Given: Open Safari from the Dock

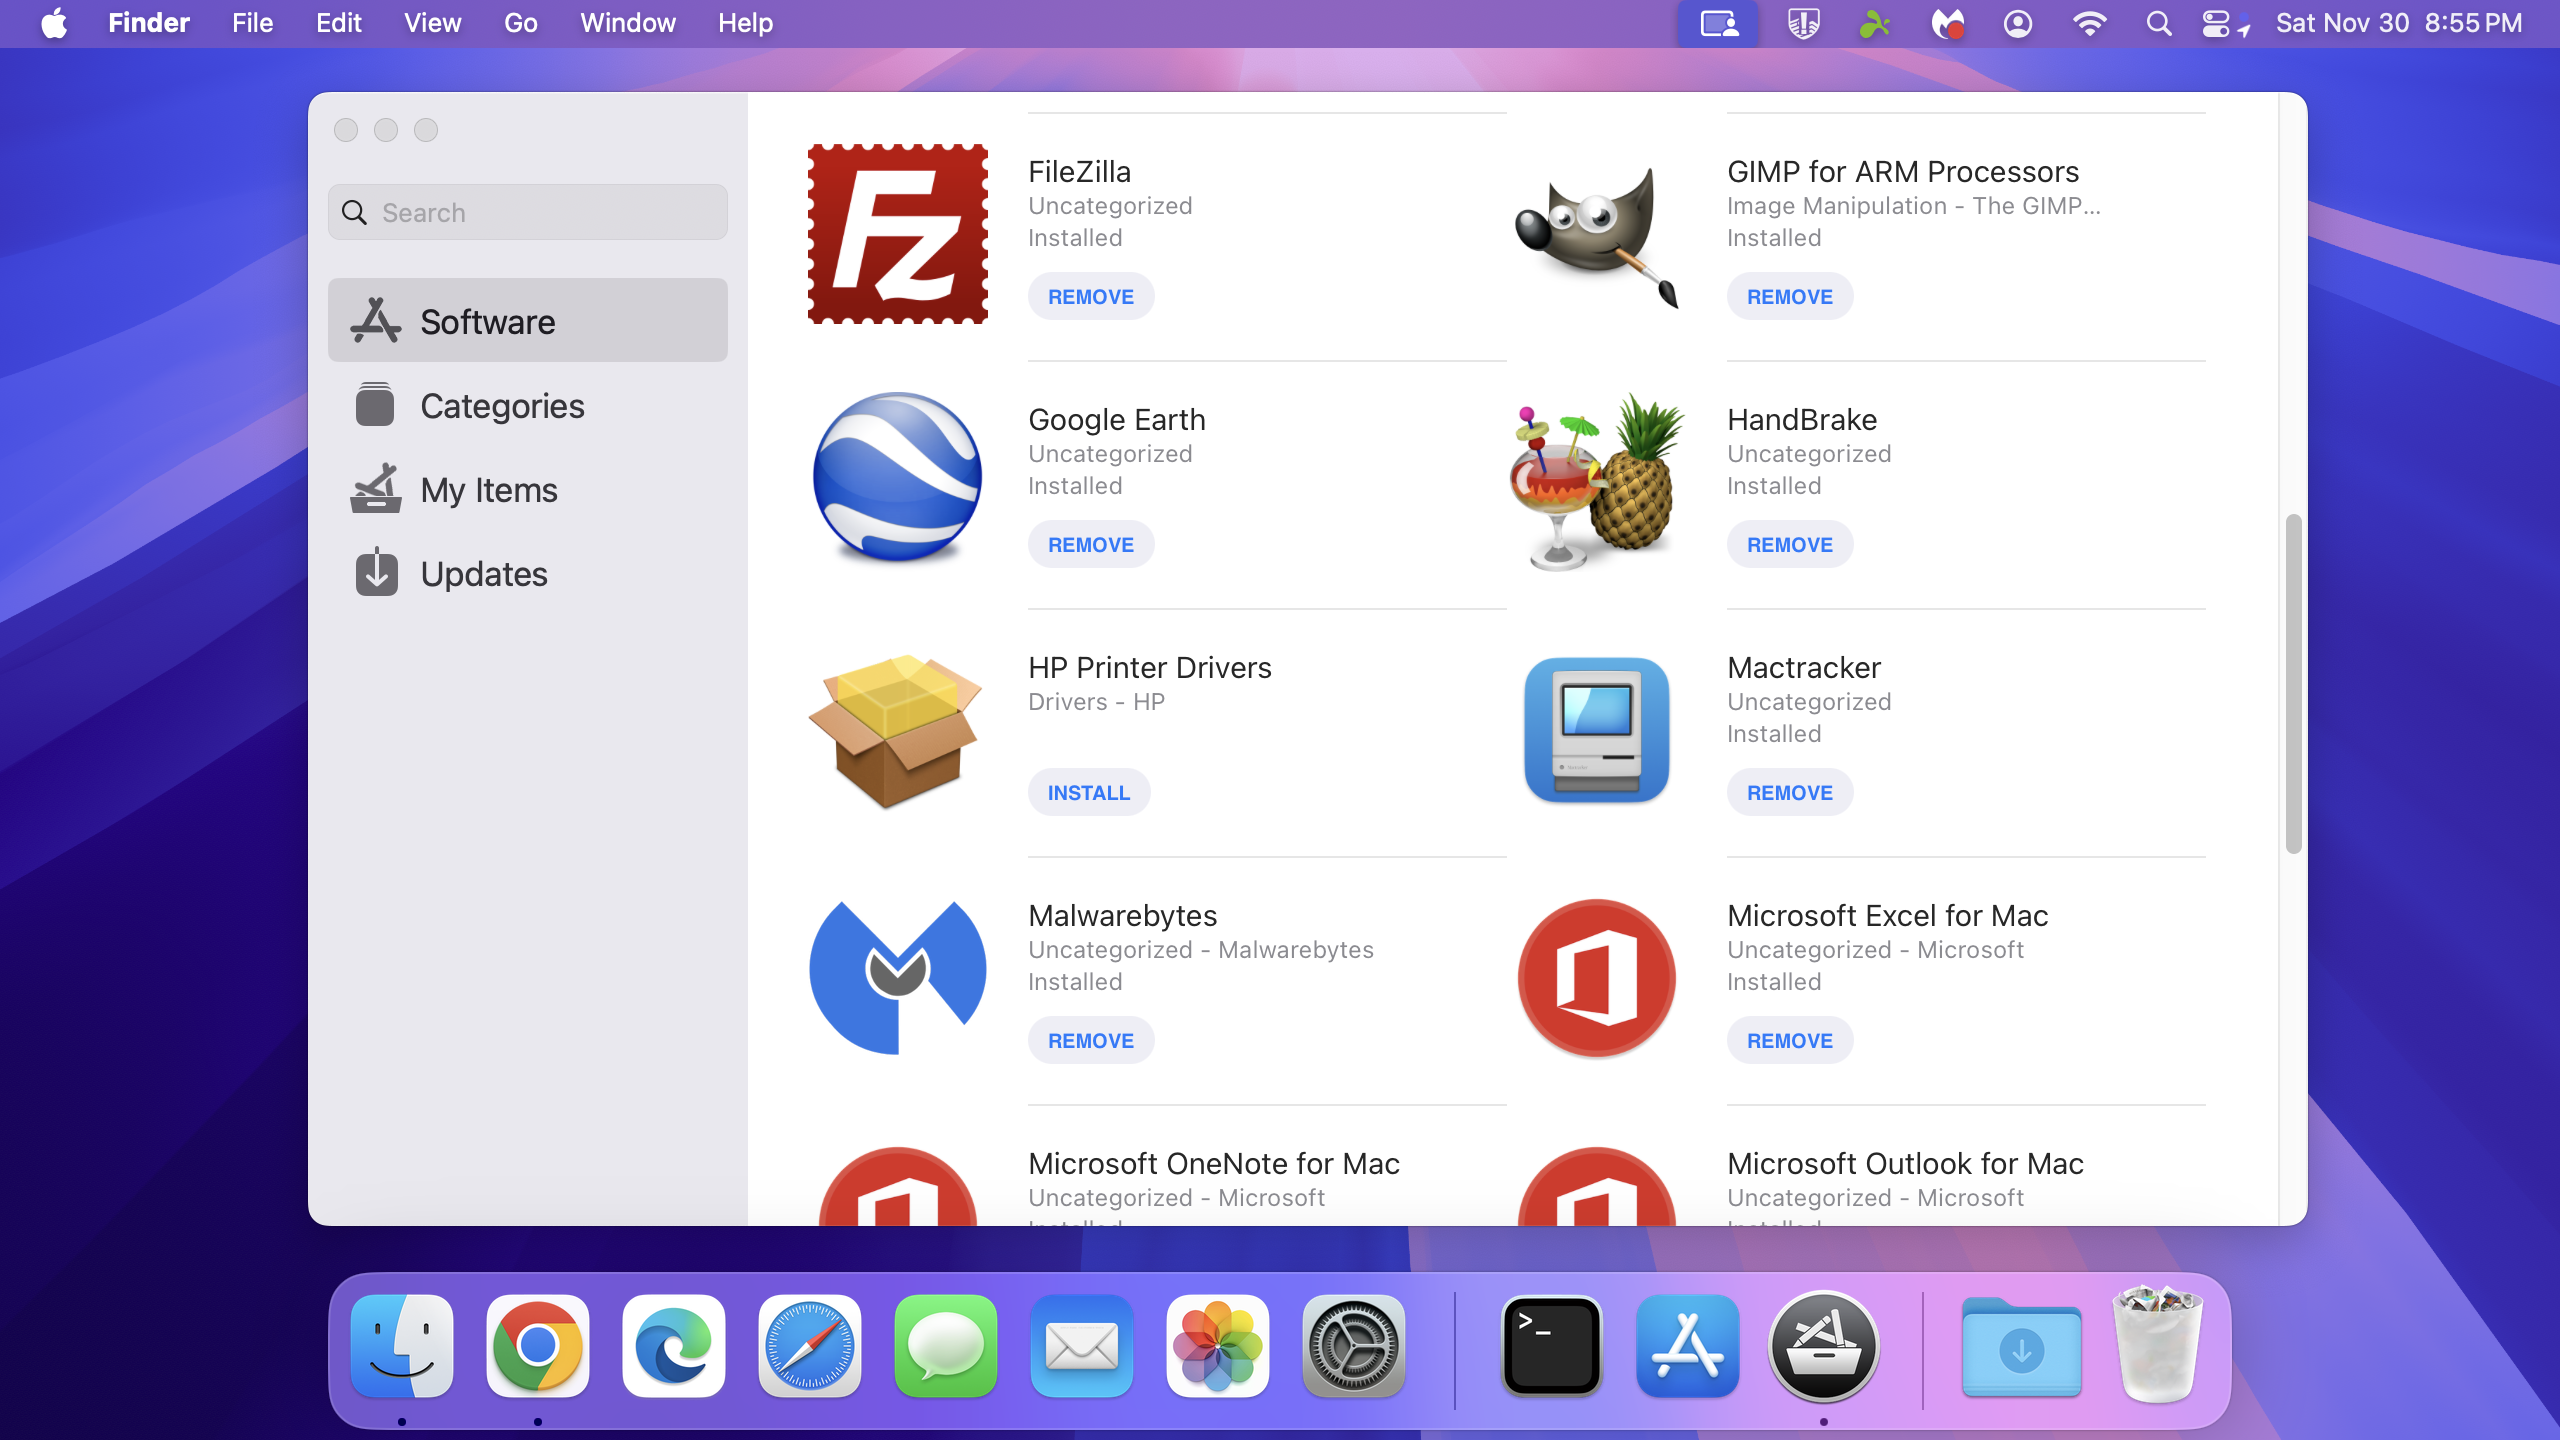Looking at the screenshot, I should (x=810, y=1346).
